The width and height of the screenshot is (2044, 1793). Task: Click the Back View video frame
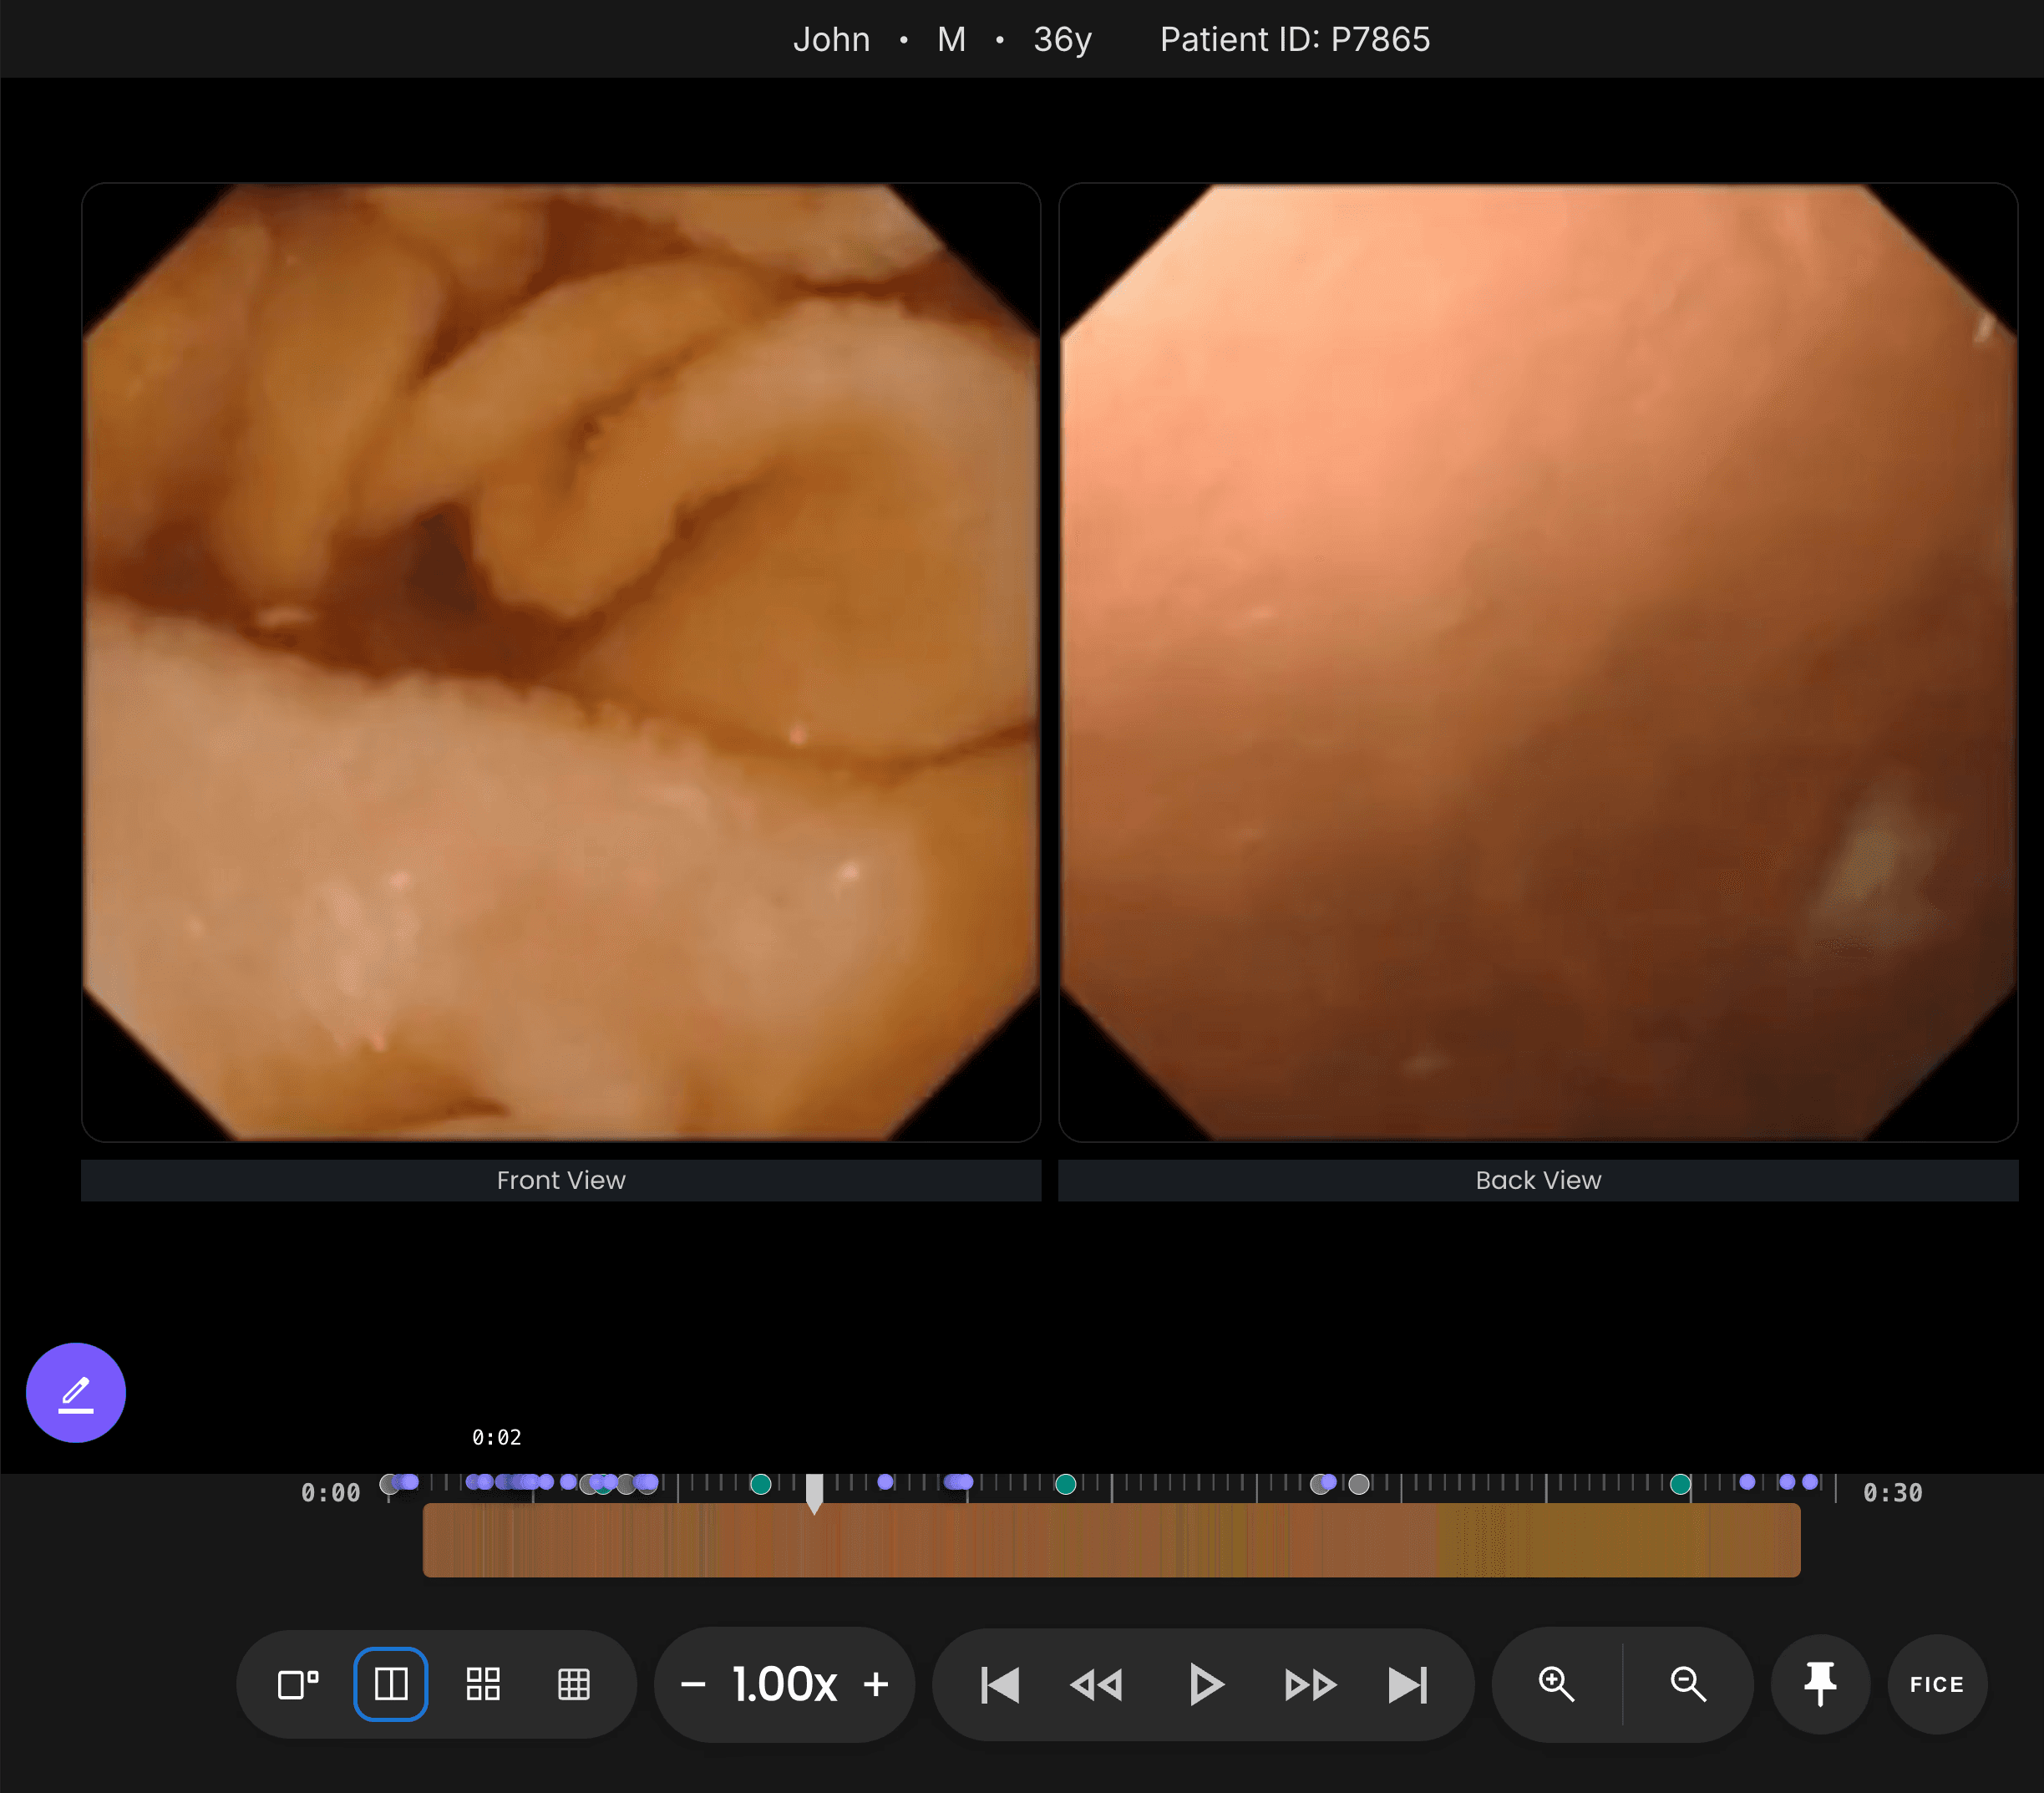coord(1538,662)
